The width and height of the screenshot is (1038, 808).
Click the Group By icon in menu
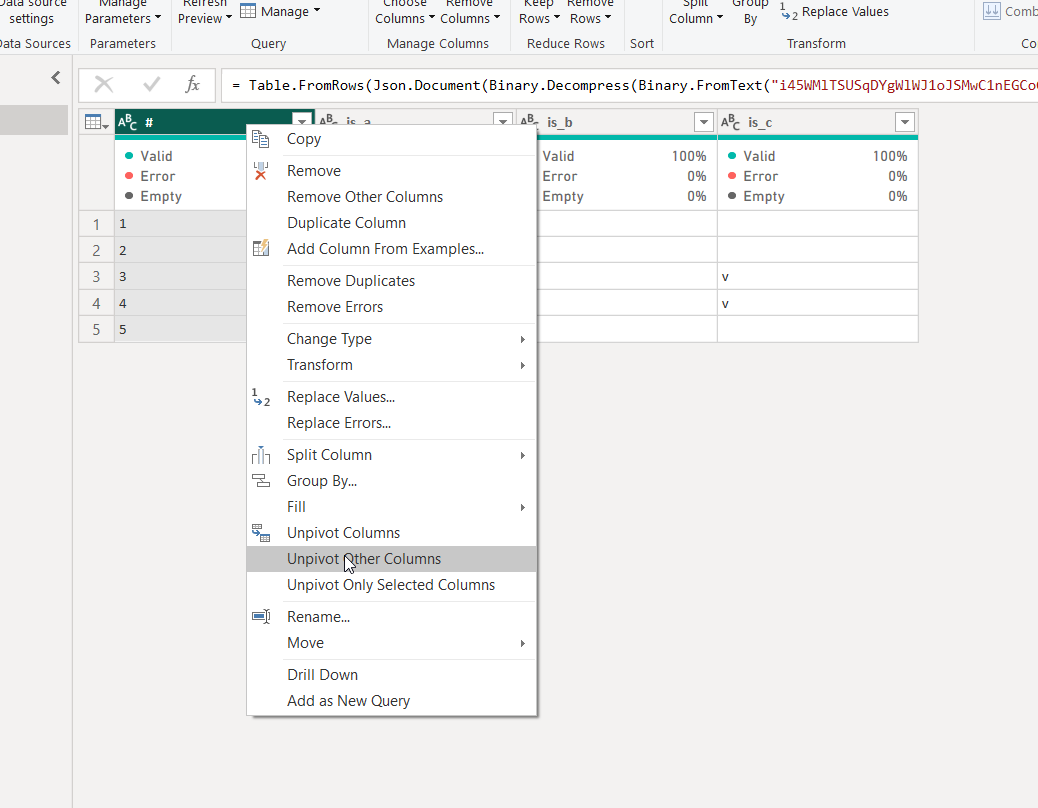(261, 481)
